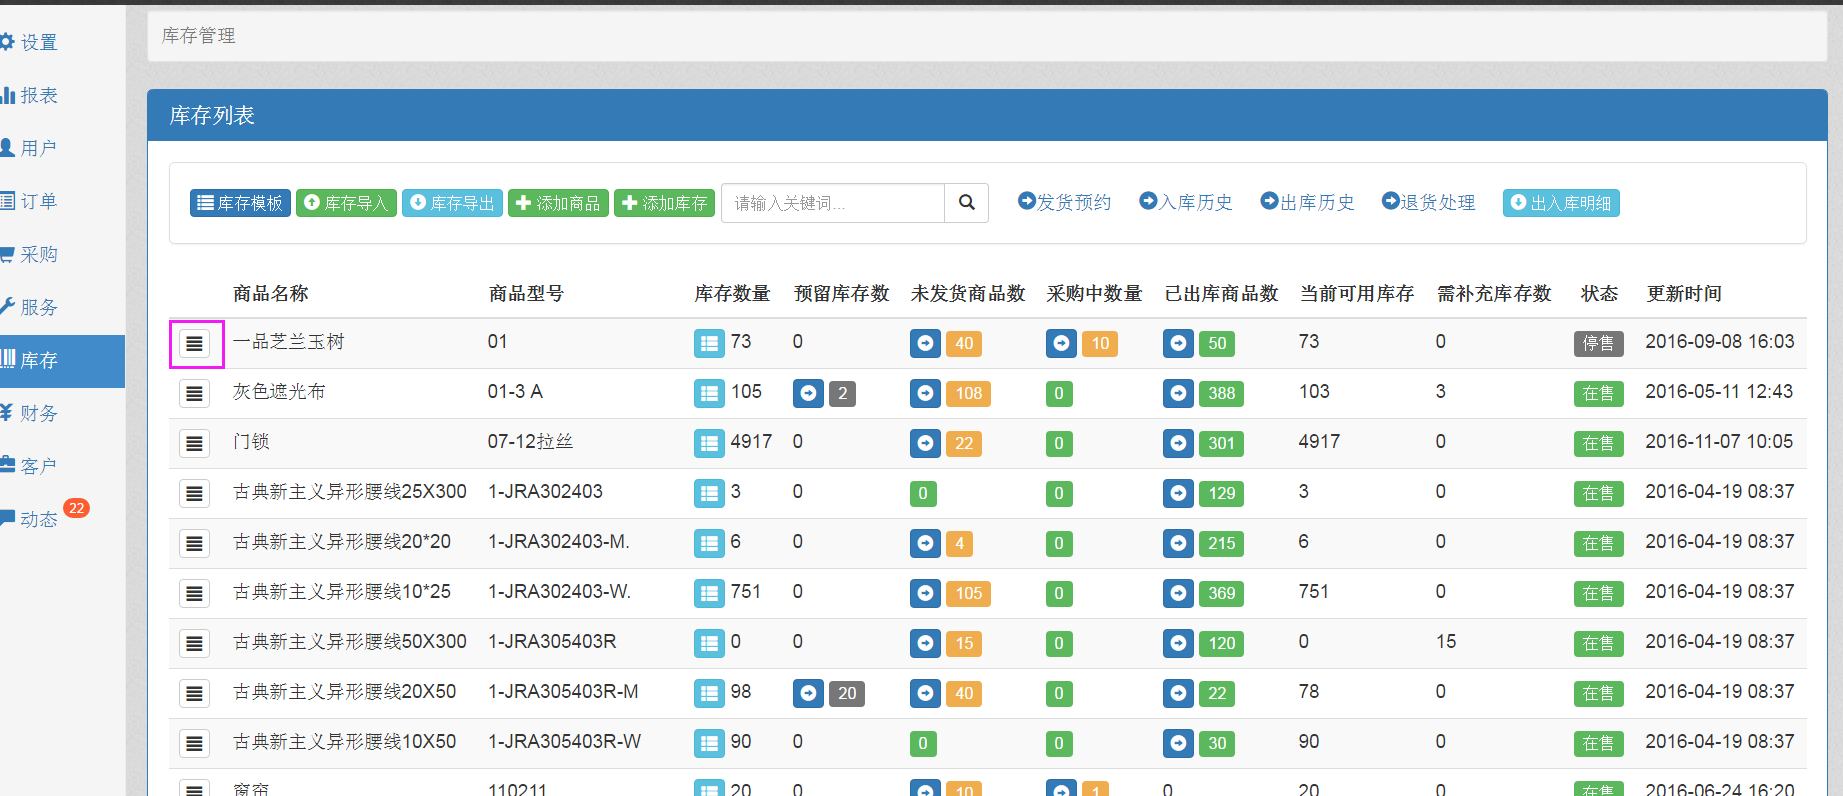Screen dimensions: 1843x796
Task: Click reserved stock badge 20
Action: pos(847,694)
